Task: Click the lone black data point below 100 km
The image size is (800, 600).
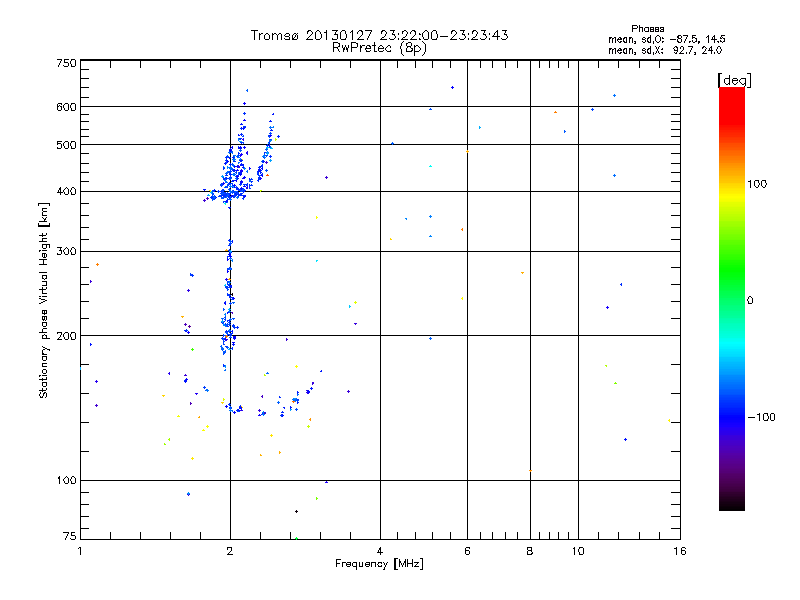Action: 296,512
